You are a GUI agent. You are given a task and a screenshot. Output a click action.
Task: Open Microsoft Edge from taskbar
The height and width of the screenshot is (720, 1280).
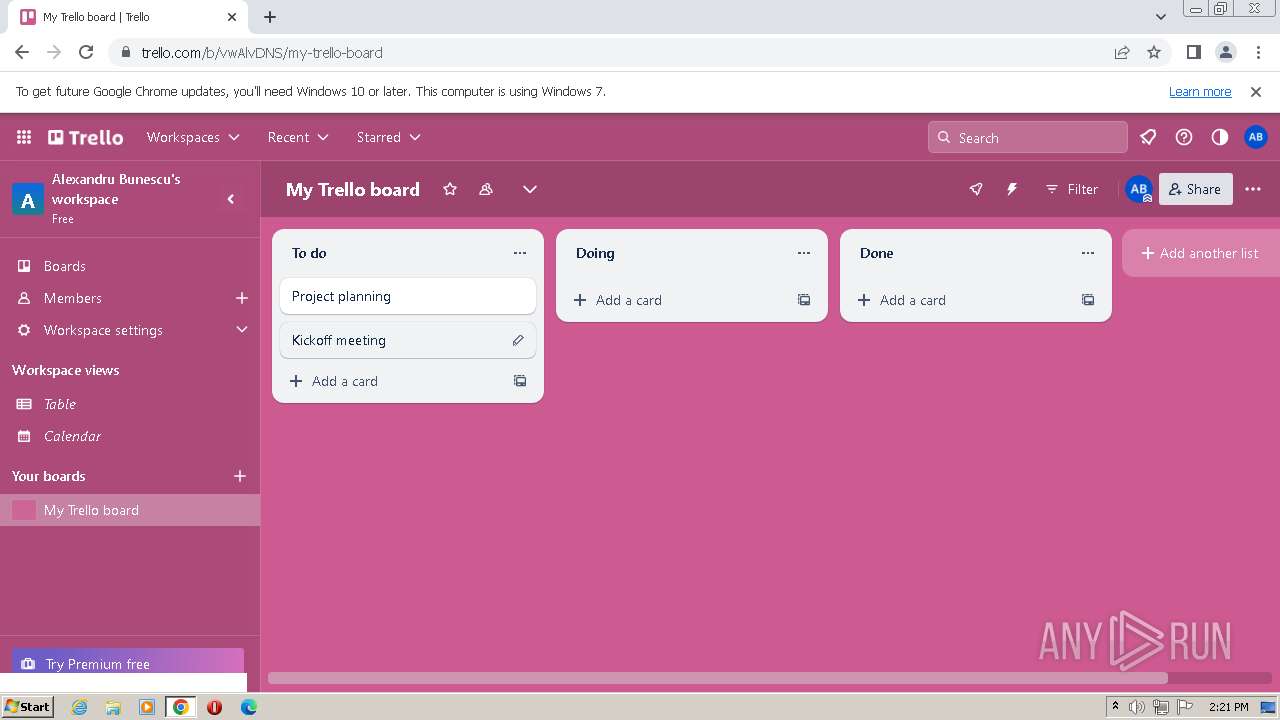[248, 707]
